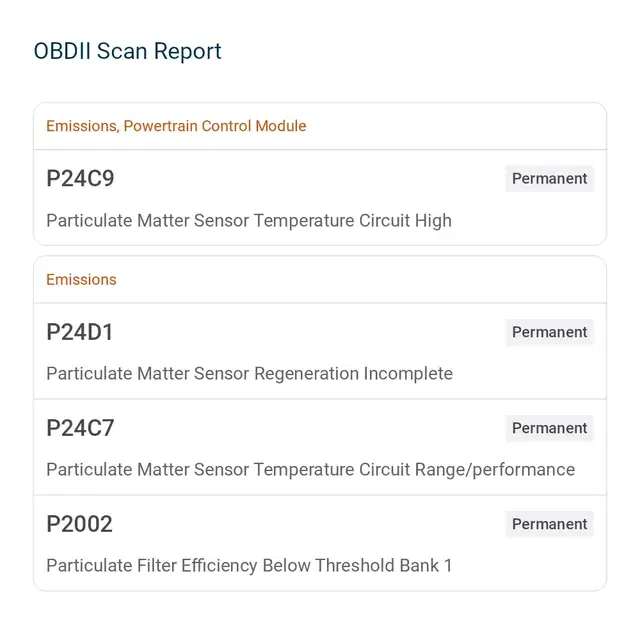Screen dimensions: 640x640
Task: Select the Temperature Circuit Range/performance description
Action: pos(311,470)
